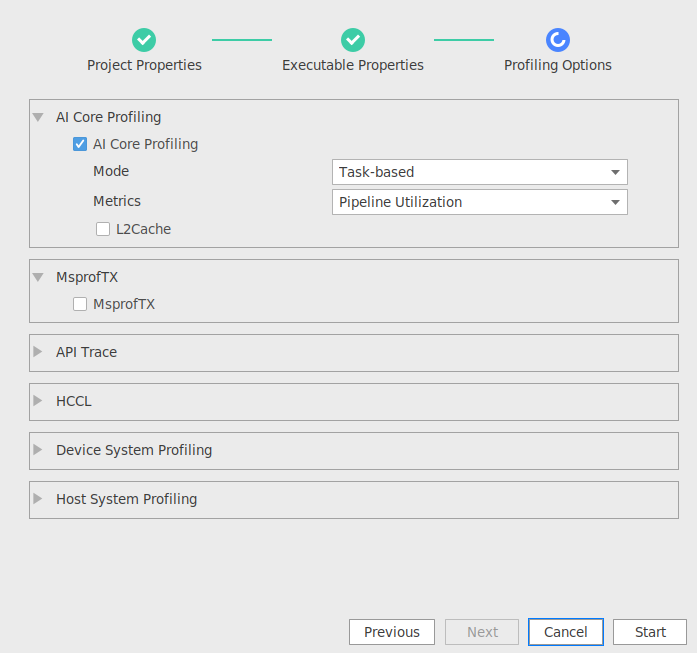The height and width of the screenshot is (653, 697).
Task: Expand the API Trace section
Action: [38, 352]
